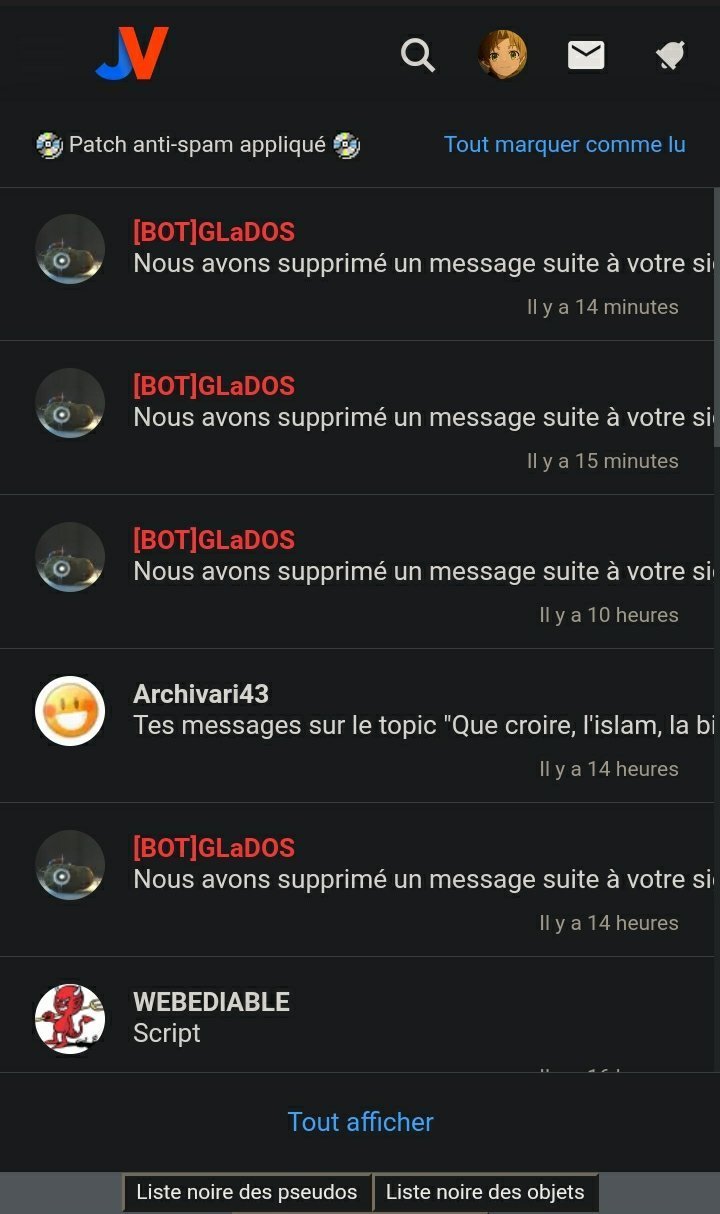Open the JV logo home link

tap(132, 54)
